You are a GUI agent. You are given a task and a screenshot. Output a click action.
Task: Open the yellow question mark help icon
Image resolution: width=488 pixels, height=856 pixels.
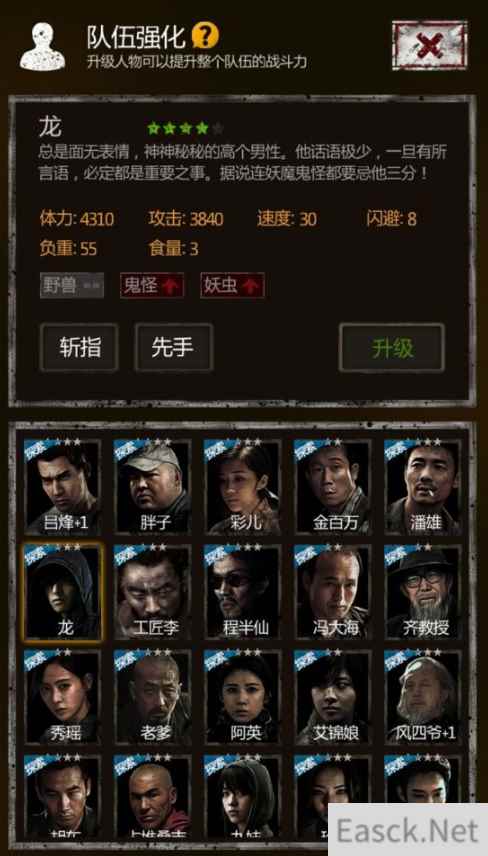pos(205,35)
